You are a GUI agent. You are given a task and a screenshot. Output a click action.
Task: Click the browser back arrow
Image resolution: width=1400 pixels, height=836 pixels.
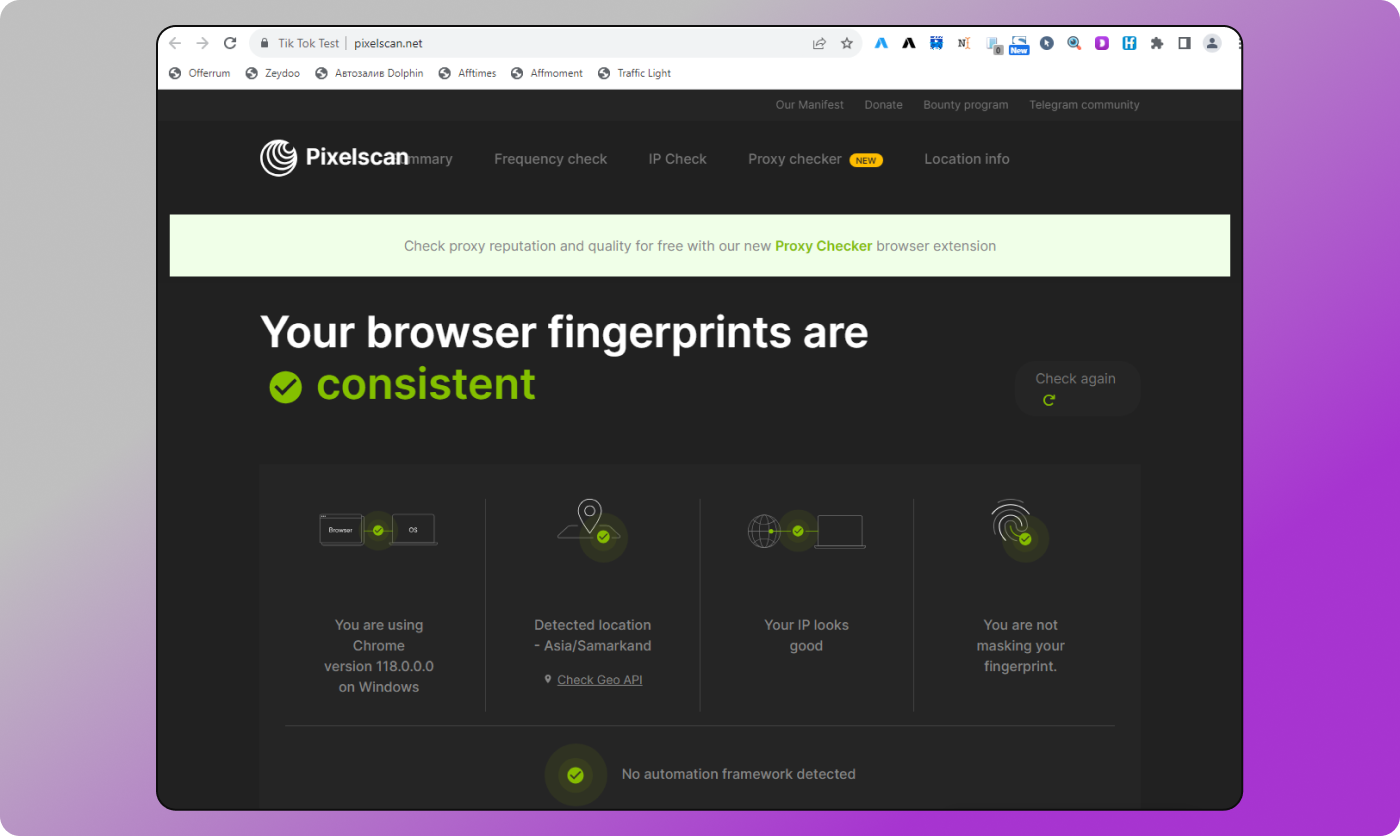click(x=175, y=43)
